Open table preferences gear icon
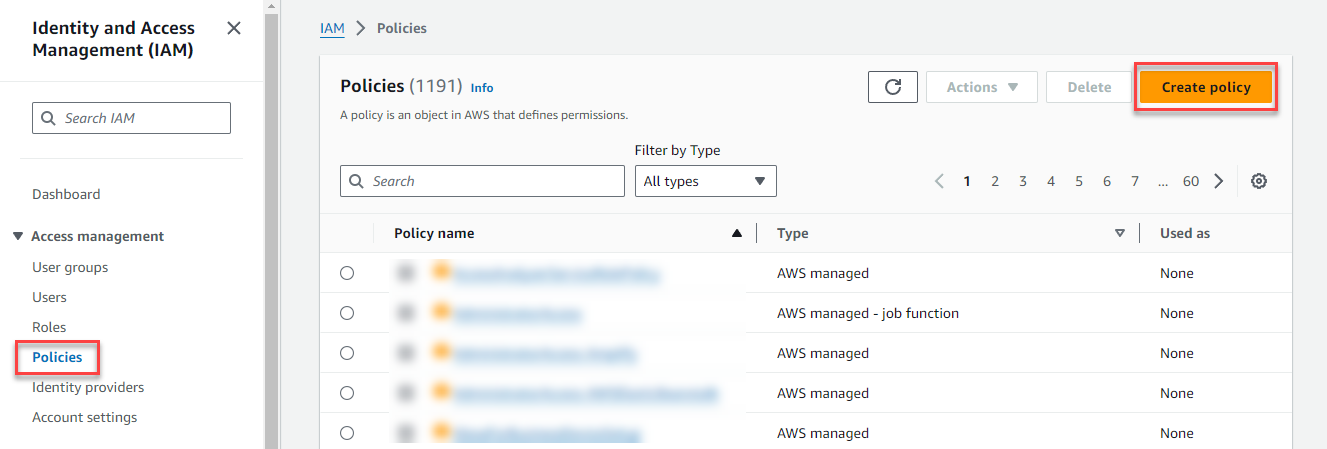1327x449 pixels. 1259,181
